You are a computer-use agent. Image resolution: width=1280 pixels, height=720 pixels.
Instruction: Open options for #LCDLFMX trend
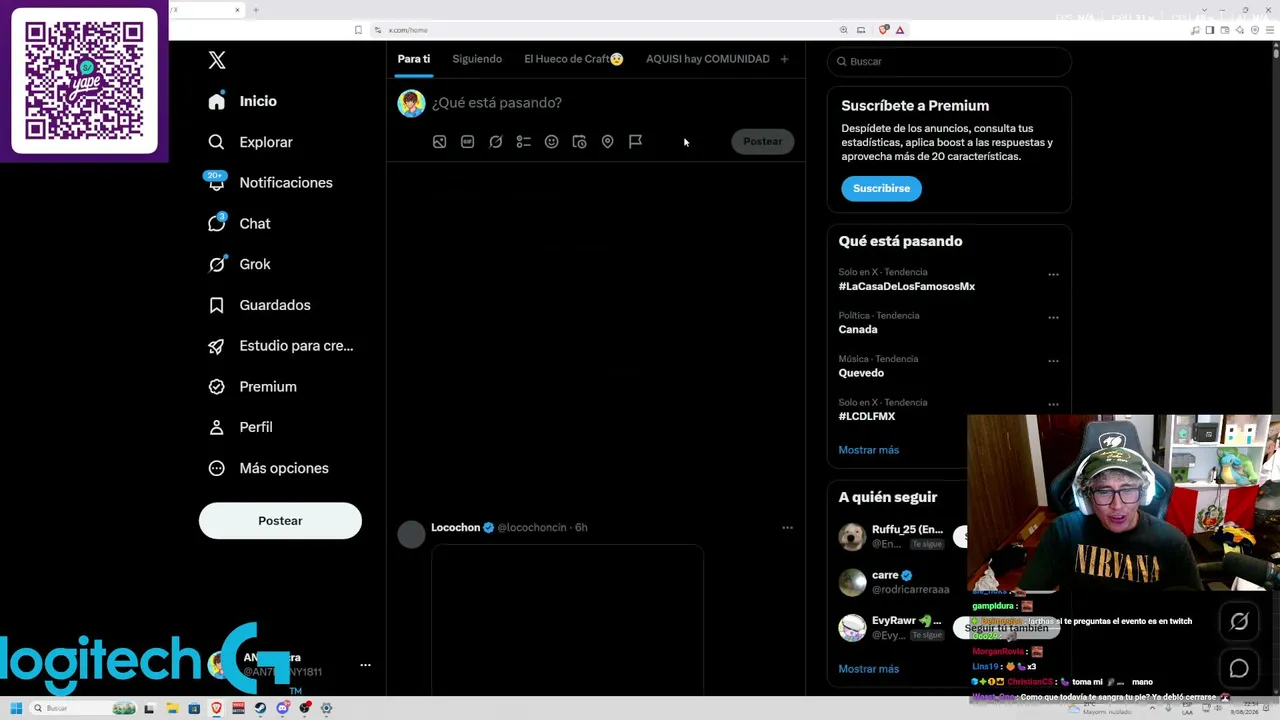click(x=1053, y=405)
